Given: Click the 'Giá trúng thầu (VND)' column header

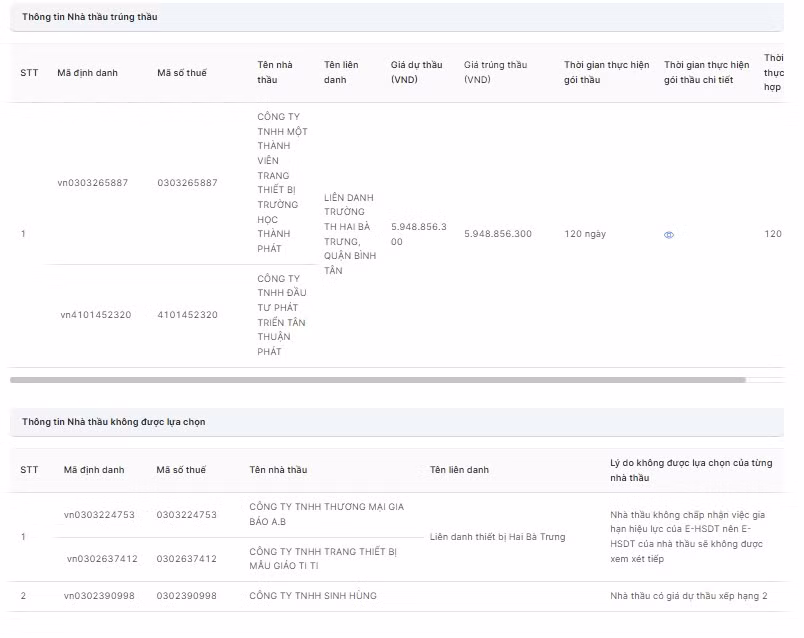Looking at the screenshot, I should [x=495, y=72].
